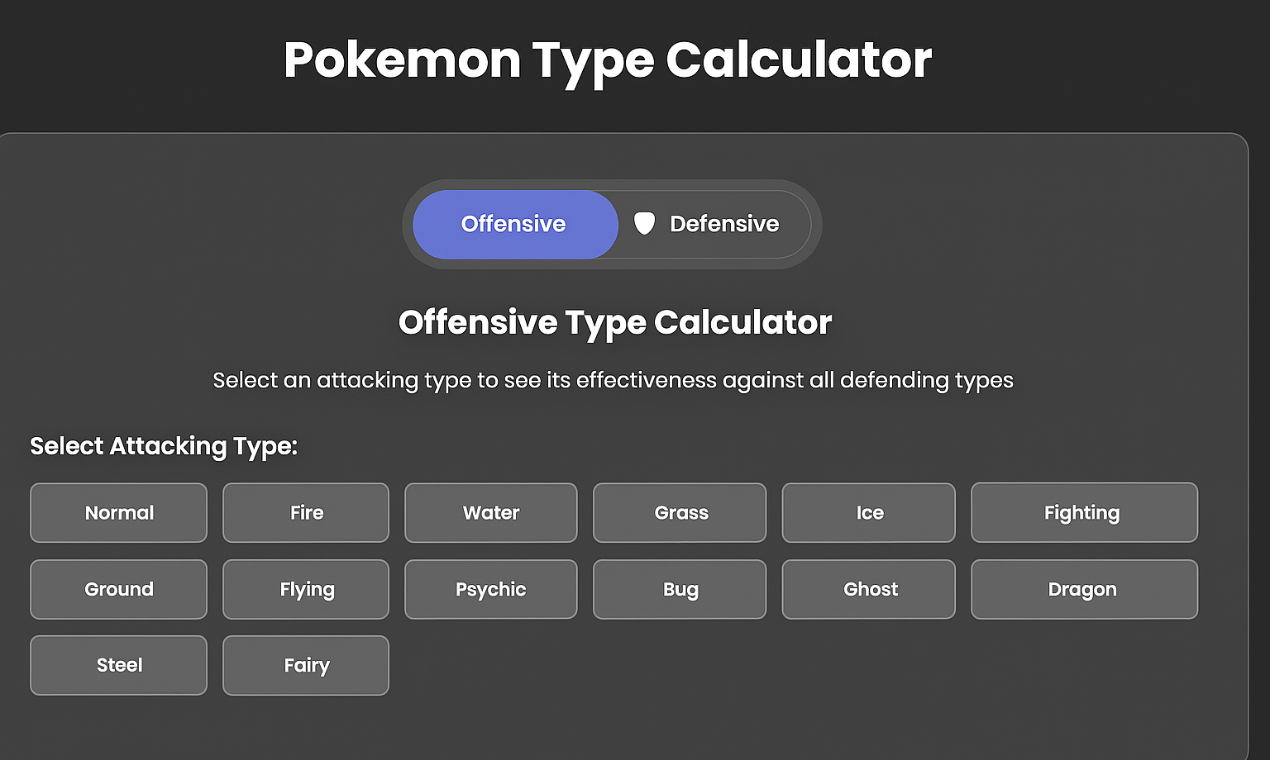
Task: Select Fairy as the attacking type
Action: 305,665
